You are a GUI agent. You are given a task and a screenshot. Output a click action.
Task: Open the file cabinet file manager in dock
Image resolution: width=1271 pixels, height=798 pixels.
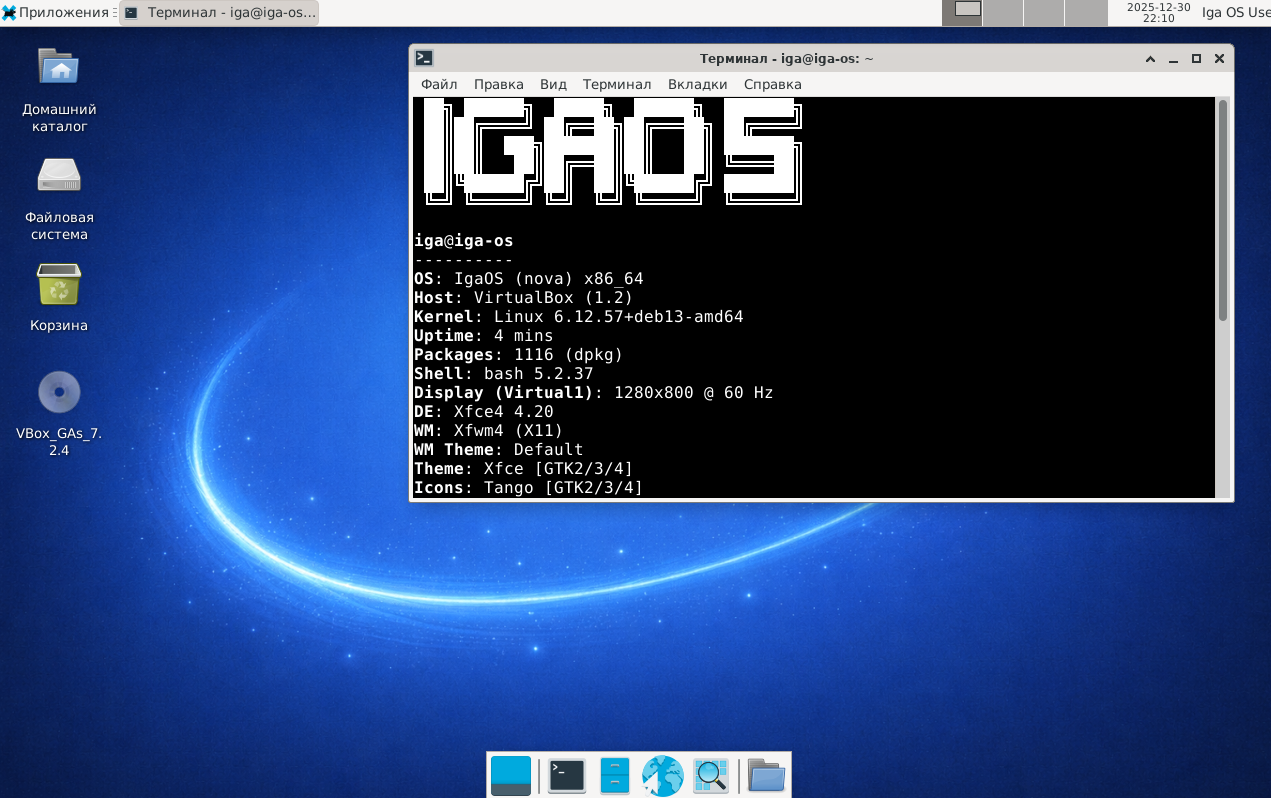614,775
